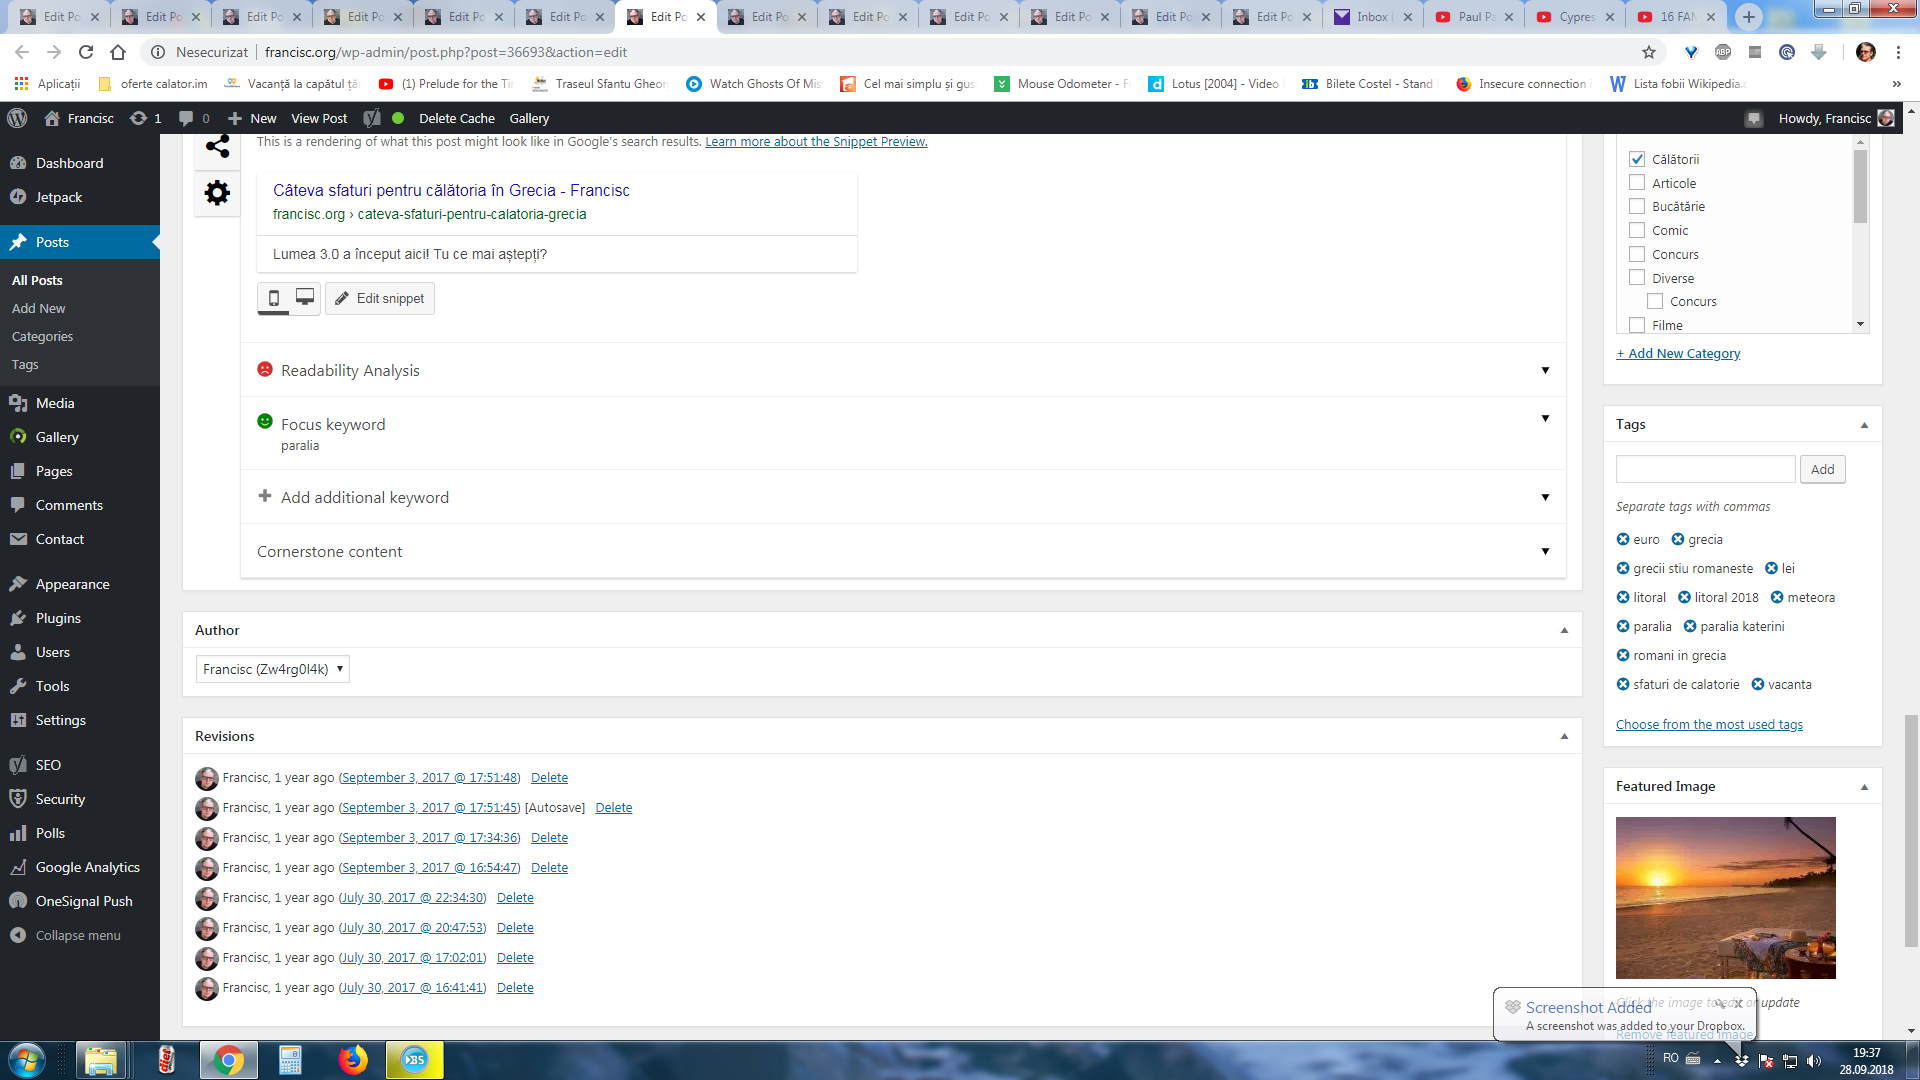Screen dimensions: 1920x1080
Task: Open Yoast advanced settings gear icon
Action: point(217,193)
